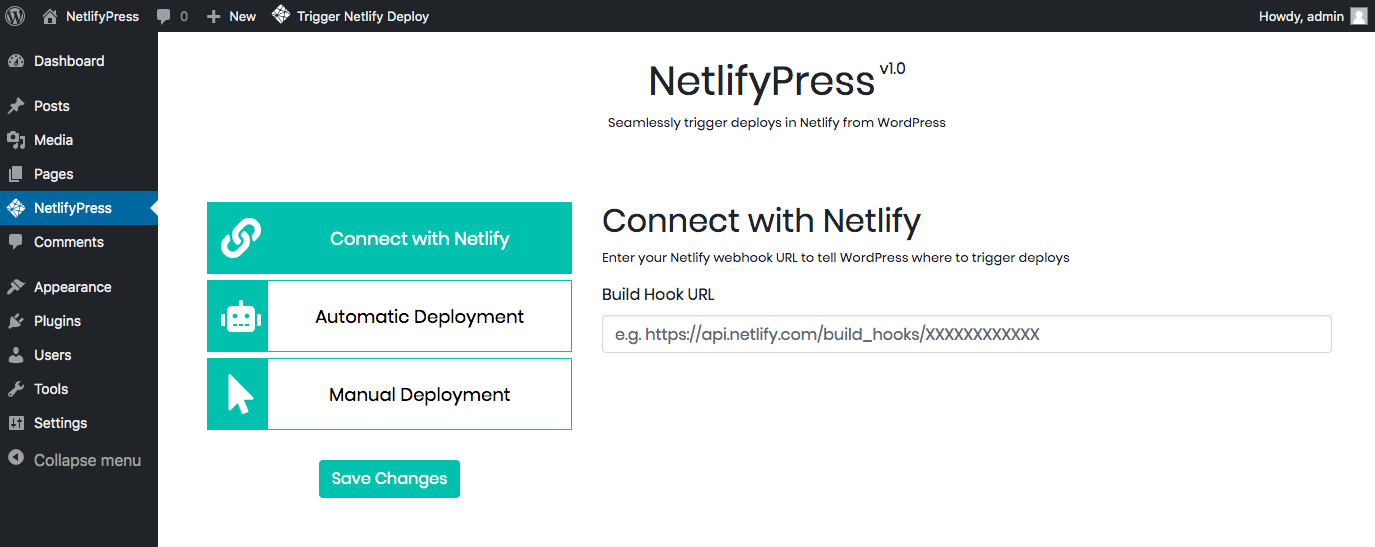
Task: Open Media library menu
Action: click(x=79, y=140)
